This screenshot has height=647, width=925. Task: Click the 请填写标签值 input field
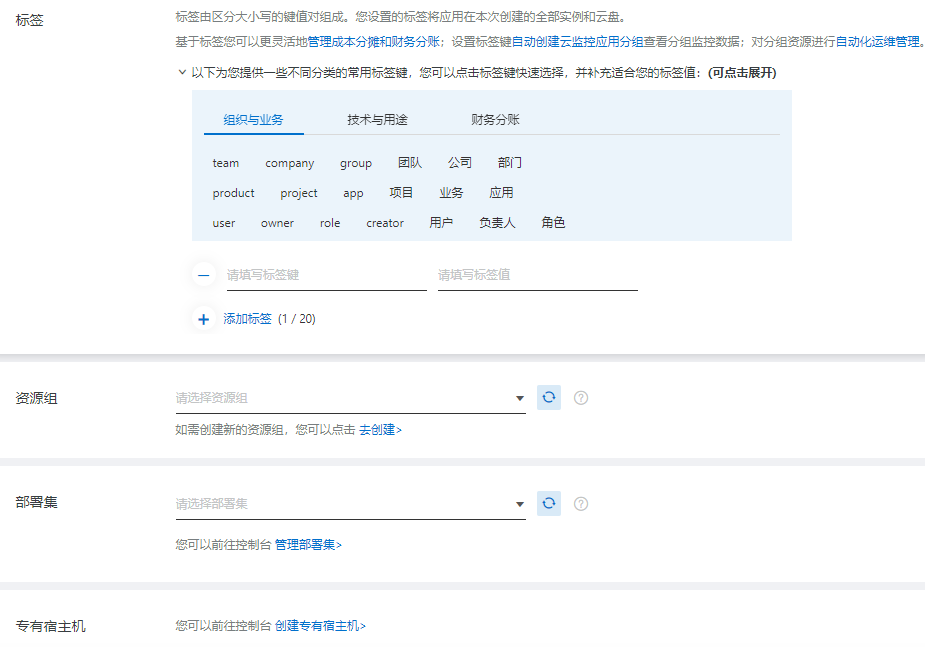pos(537,274)
